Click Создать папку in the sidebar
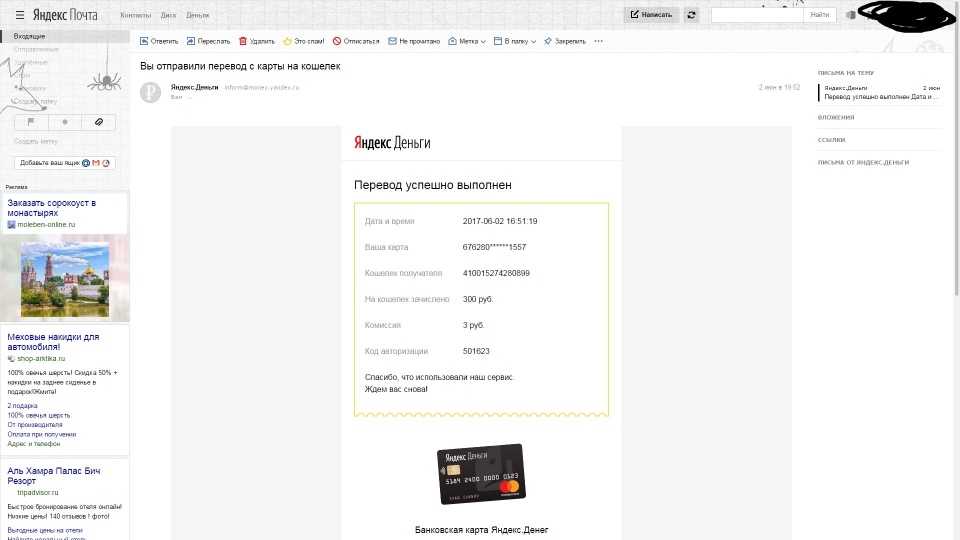Viewport: 960px width, 540px height. point(36,101)
